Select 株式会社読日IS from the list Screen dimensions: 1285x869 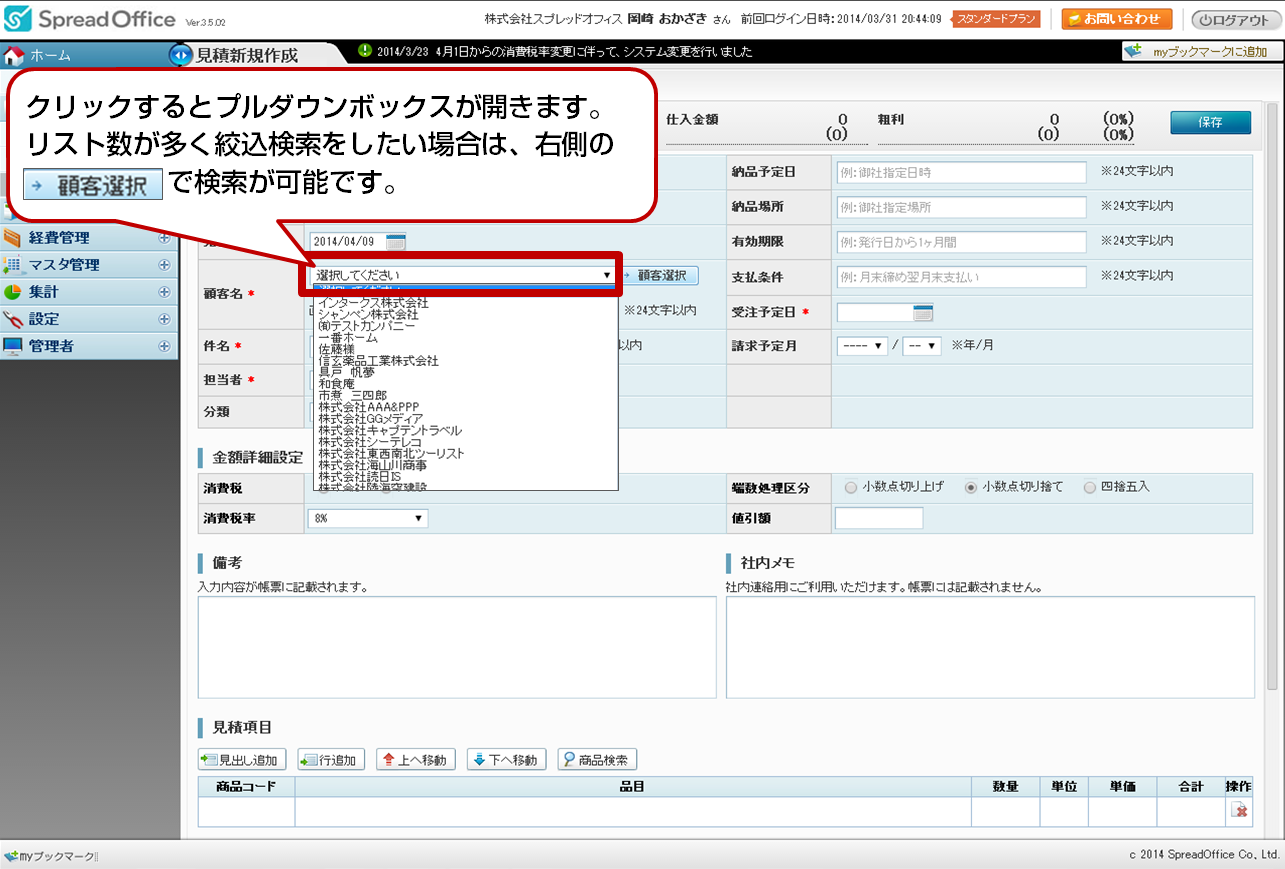361,477
